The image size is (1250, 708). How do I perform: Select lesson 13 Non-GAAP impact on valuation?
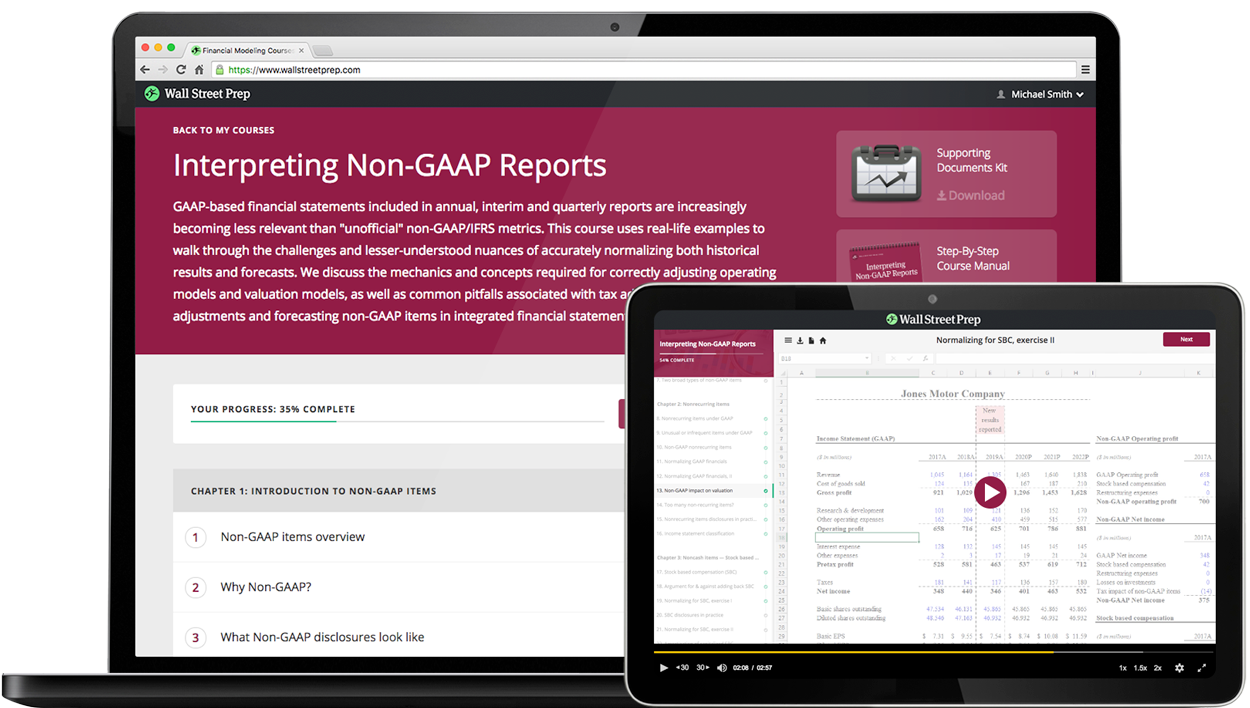pyautogui.click(x=714, y=491)
